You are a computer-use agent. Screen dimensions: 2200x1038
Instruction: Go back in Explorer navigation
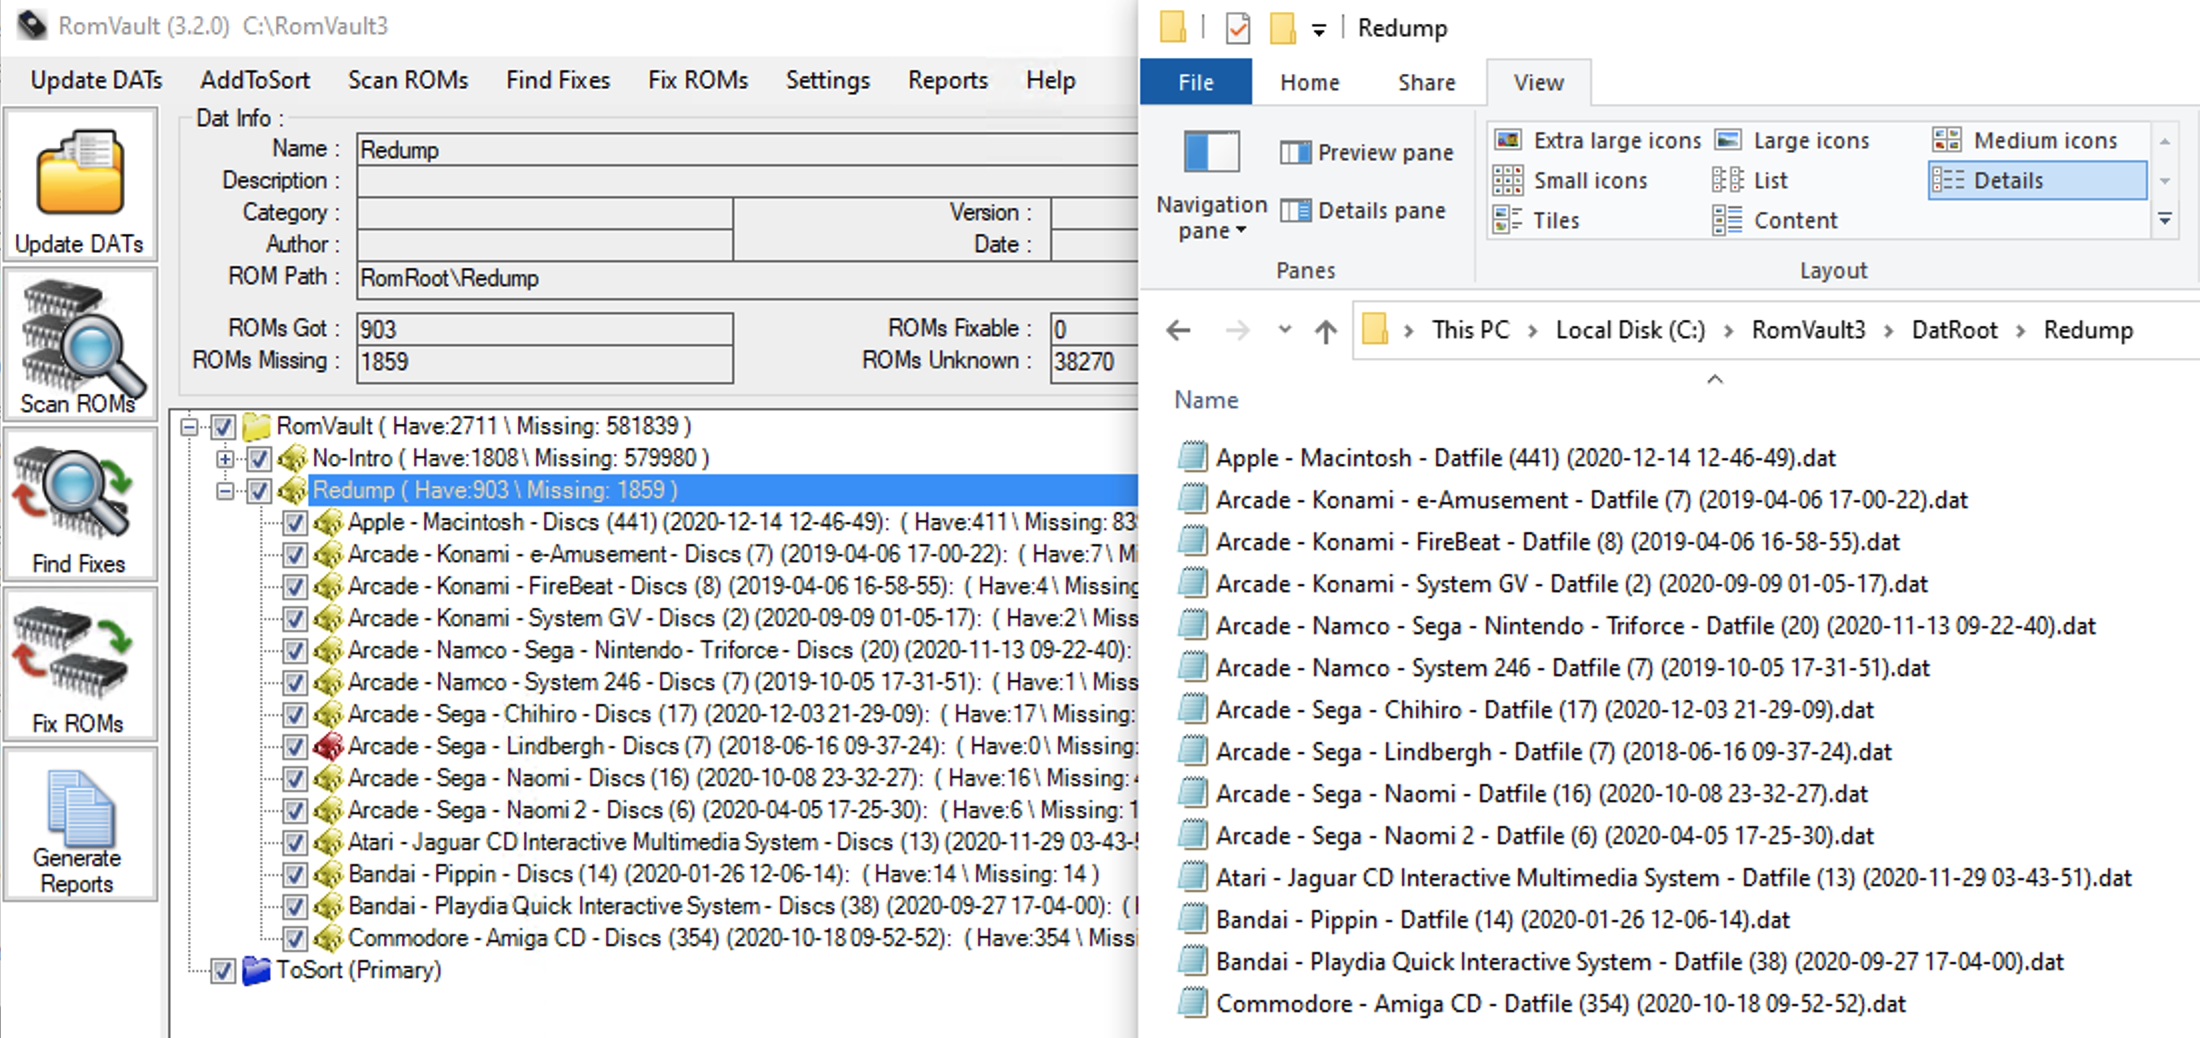tap(1179, 330)
